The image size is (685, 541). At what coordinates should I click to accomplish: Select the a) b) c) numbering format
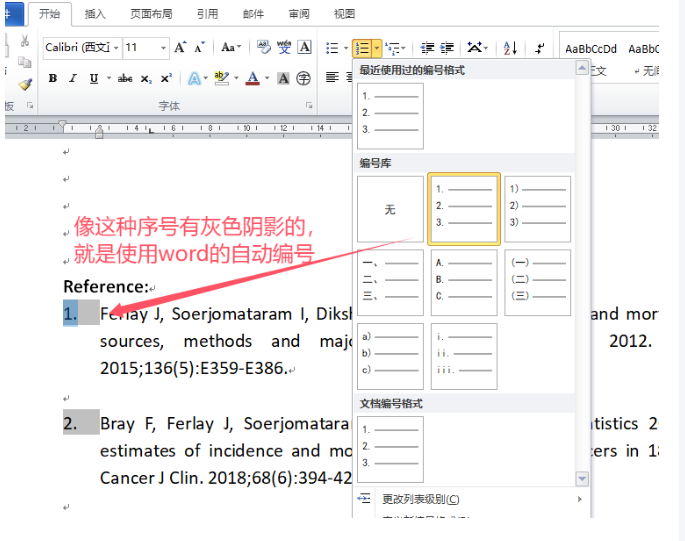[390, 356]
